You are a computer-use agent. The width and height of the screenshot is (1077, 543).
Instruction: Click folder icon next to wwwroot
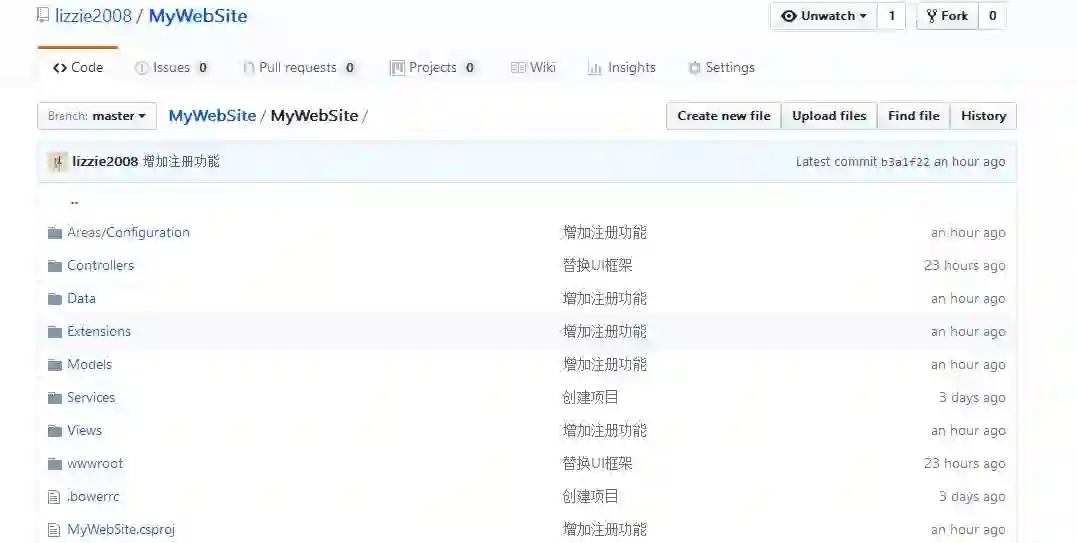[x=55, y=463]
